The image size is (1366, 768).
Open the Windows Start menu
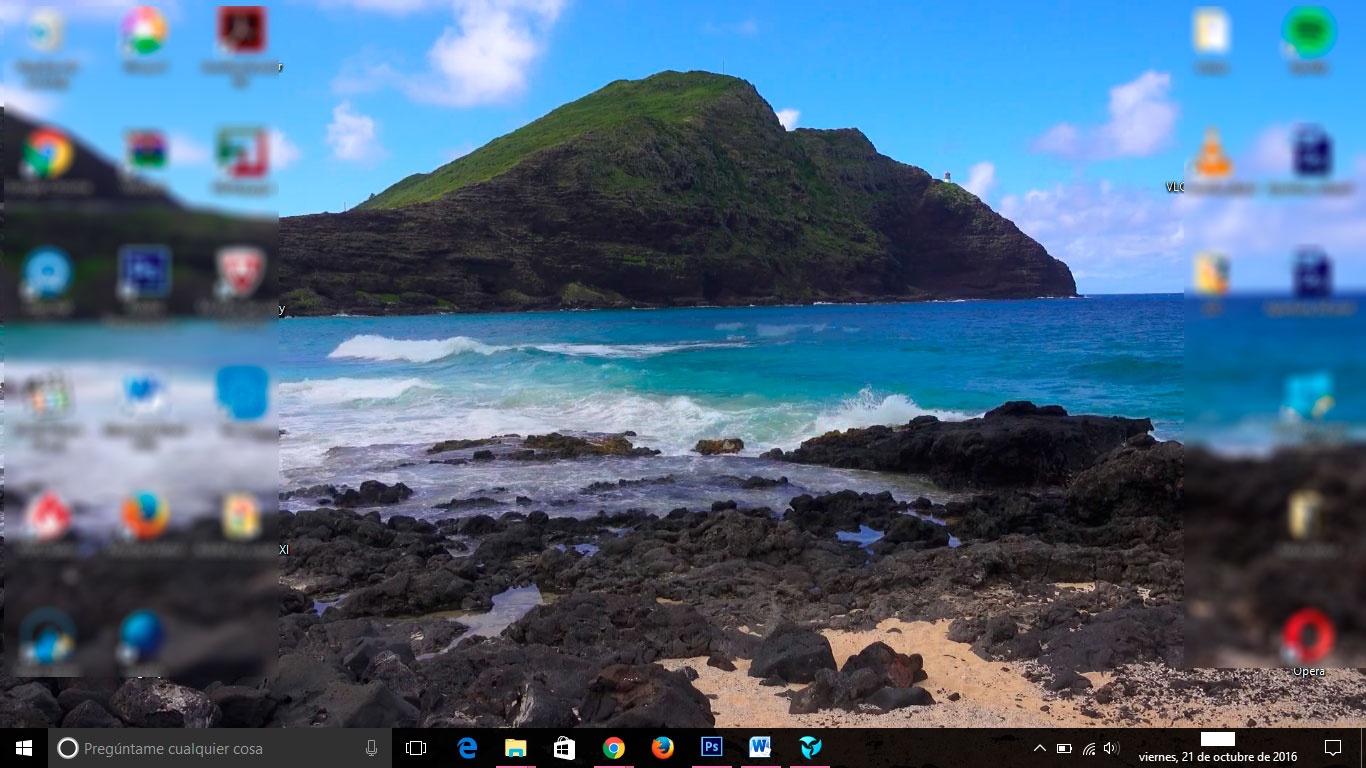pyautogui.click(x=24, y=748)
